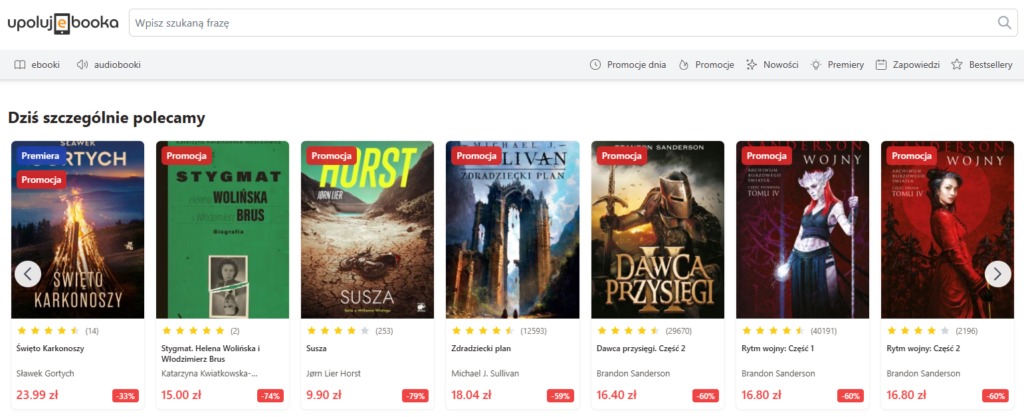Open the Zdradziecki plan book cover
The height and width of the screenshot is (417, 1024).
(x=513, y=230)
